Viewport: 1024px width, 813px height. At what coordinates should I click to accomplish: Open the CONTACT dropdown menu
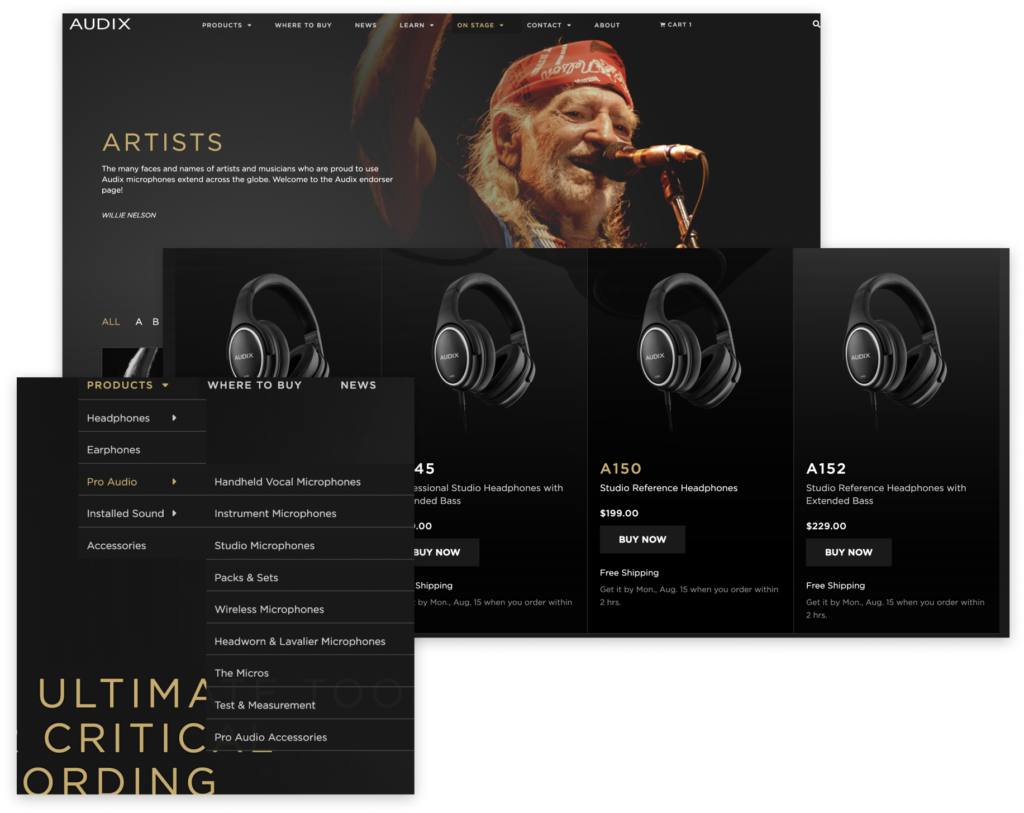(549, 25)
